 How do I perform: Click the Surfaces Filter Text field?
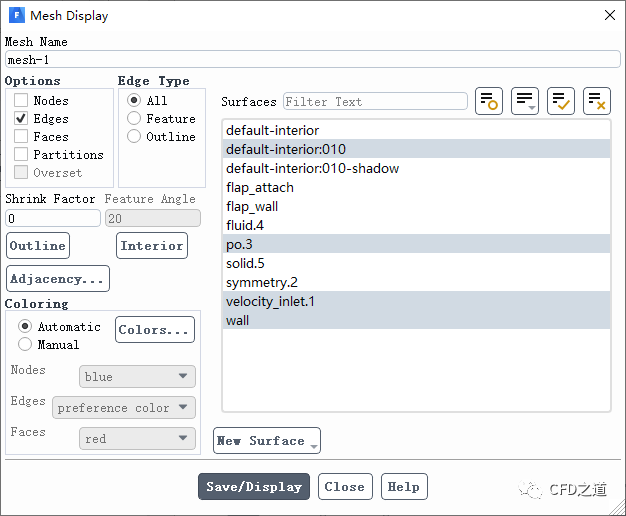(x=375, y=102)
